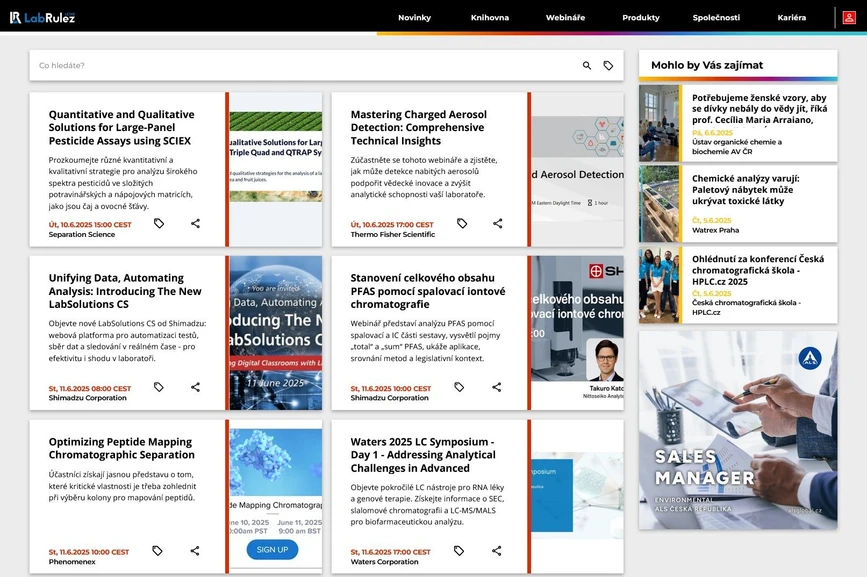The image size is (867, 577).
Task: Open the LabRulez home logo
Action: (42, 18)
